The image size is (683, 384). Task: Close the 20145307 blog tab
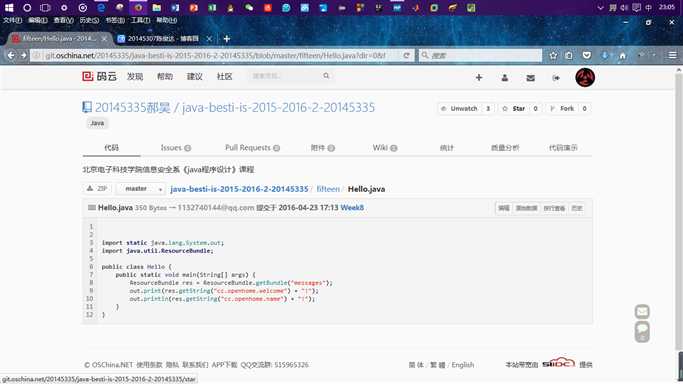click(209, 39)
